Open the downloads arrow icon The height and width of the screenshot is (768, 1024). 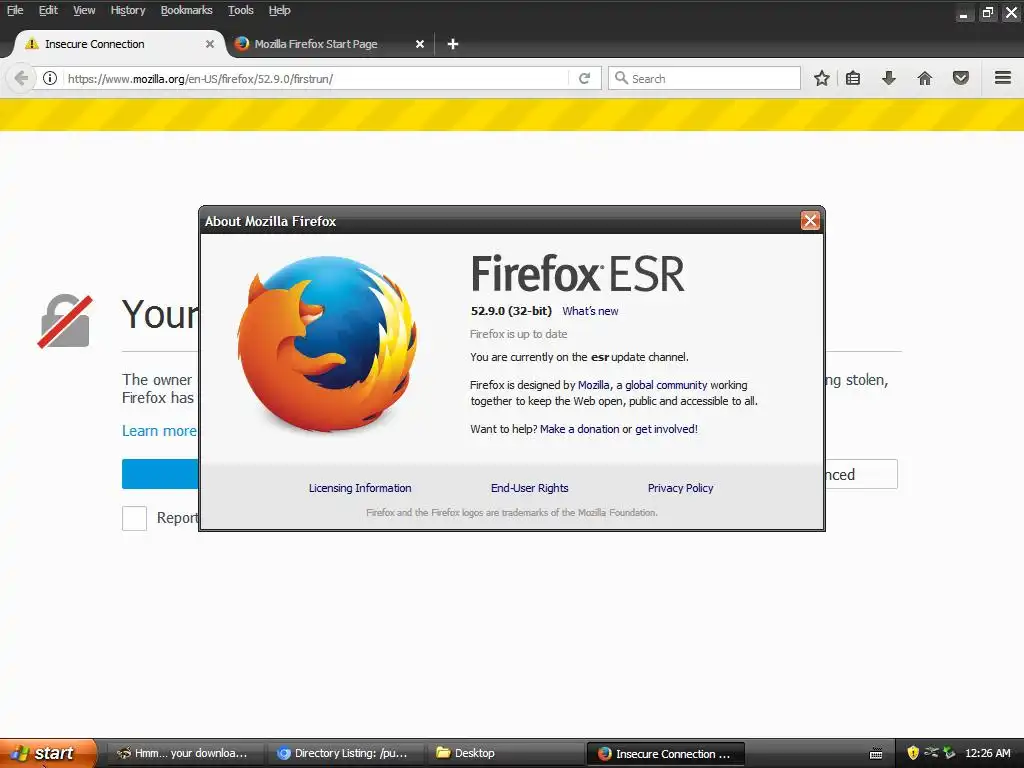tap(889, 78)
